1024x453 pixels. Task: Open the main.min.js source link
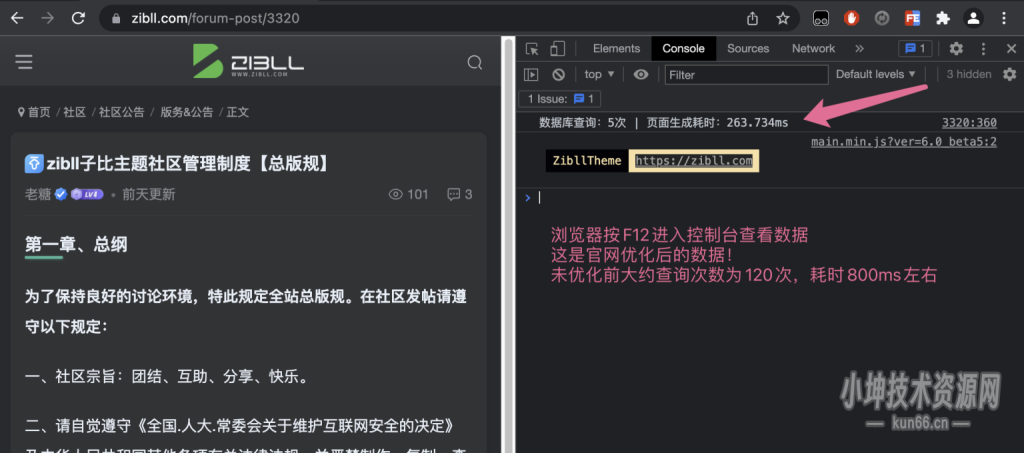pos(904,142)
